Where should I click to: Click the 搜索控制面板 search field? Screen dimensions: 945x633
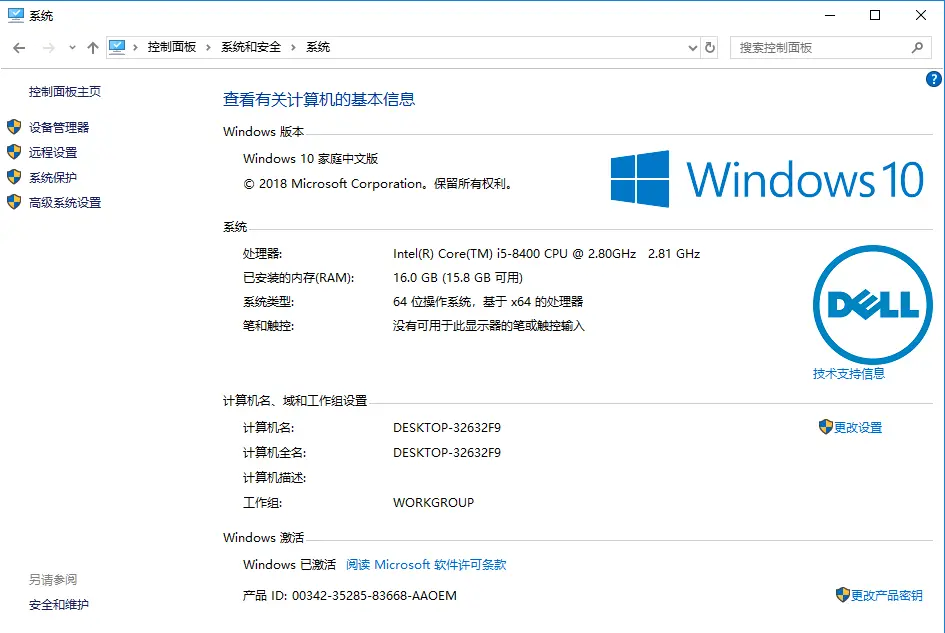[830, 48]
